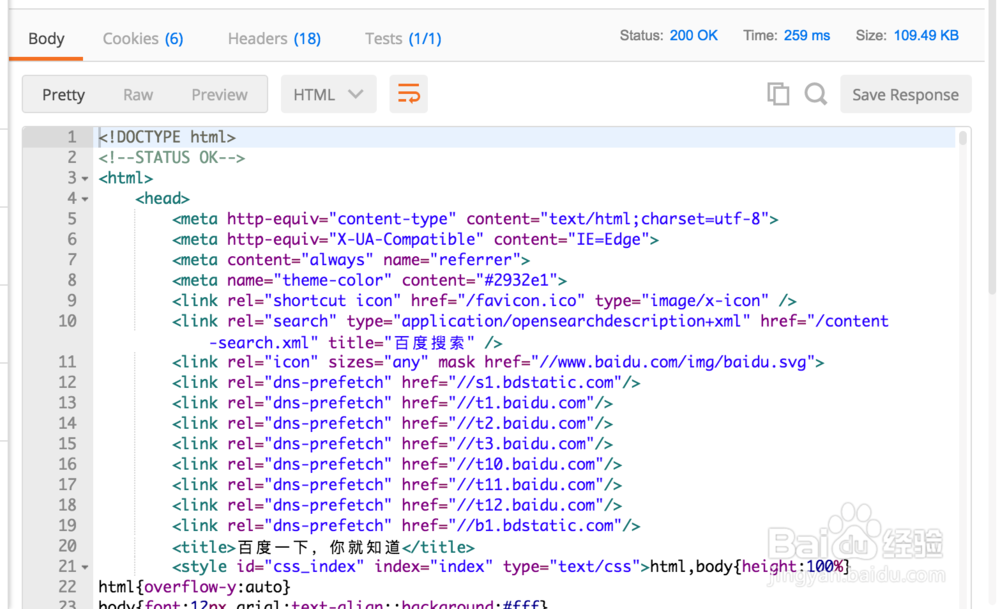Switch to the Body tab
1000x609 pixels.
[x=46, y=38]
